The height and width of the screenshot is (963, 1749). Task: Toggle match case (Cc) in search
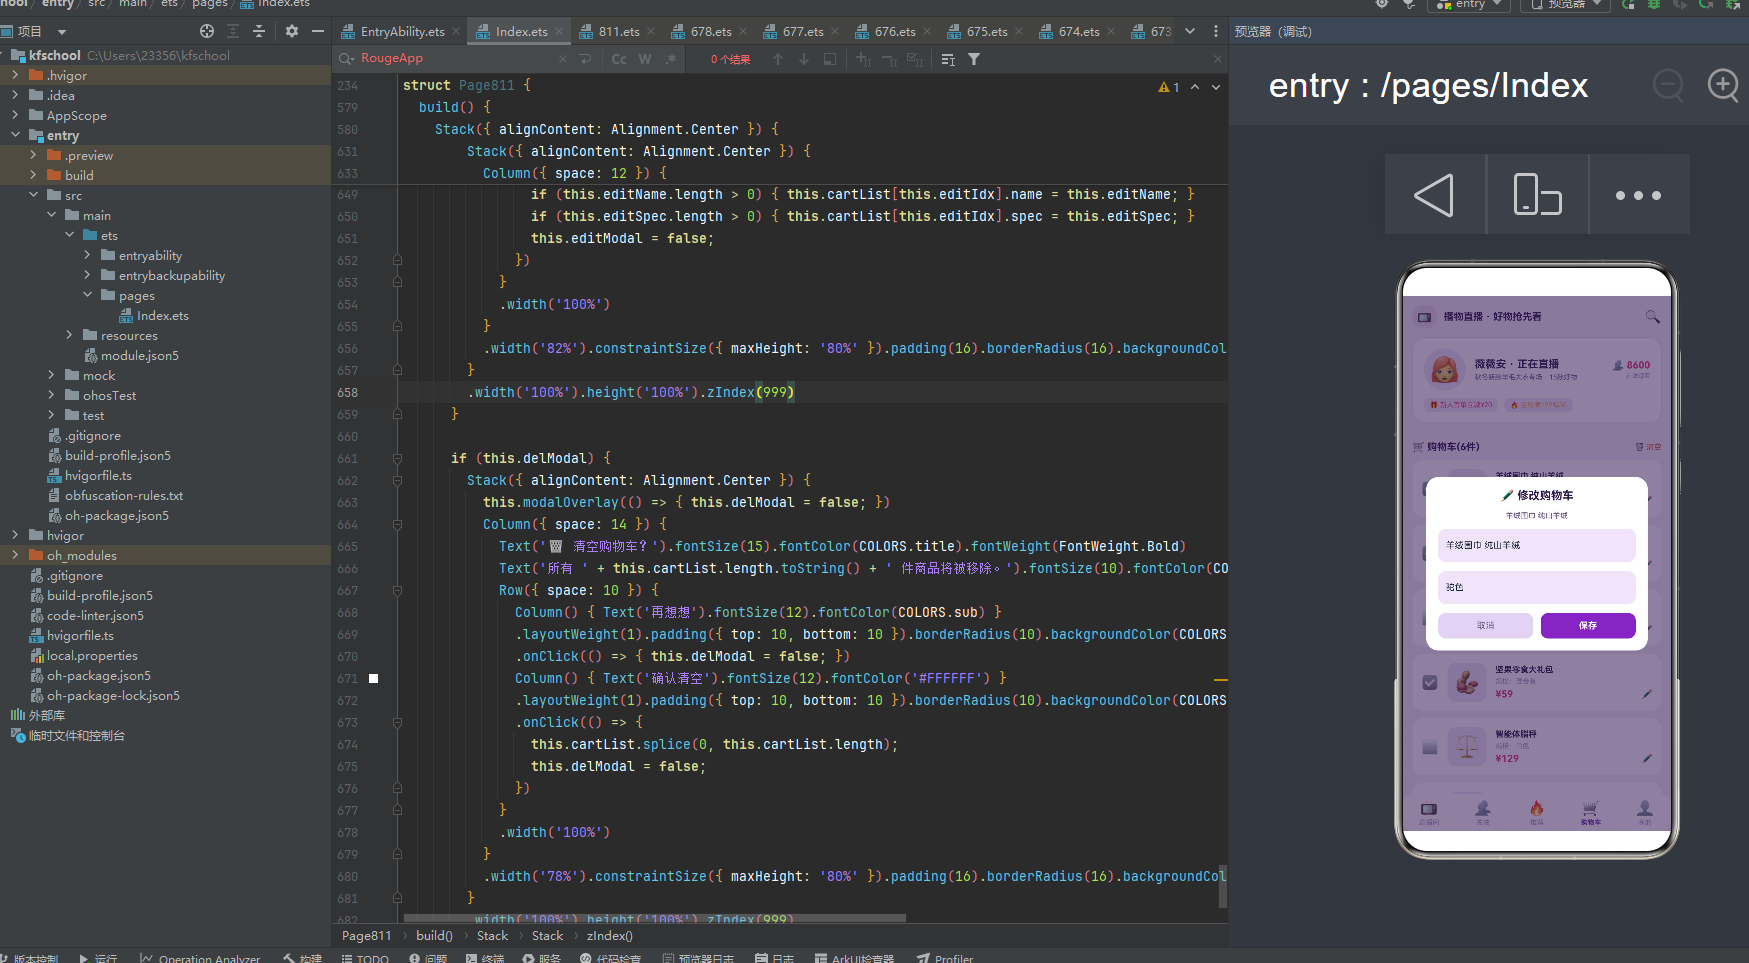click(619, 59)
